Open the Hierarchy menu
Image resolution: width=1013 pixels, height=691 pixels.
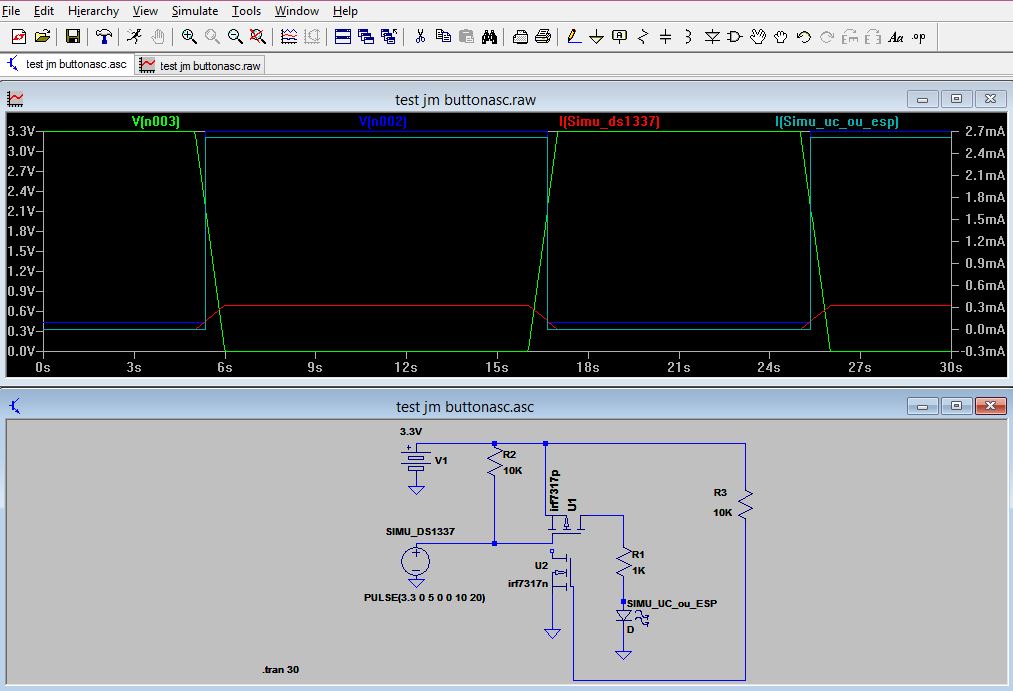[93, 11]
